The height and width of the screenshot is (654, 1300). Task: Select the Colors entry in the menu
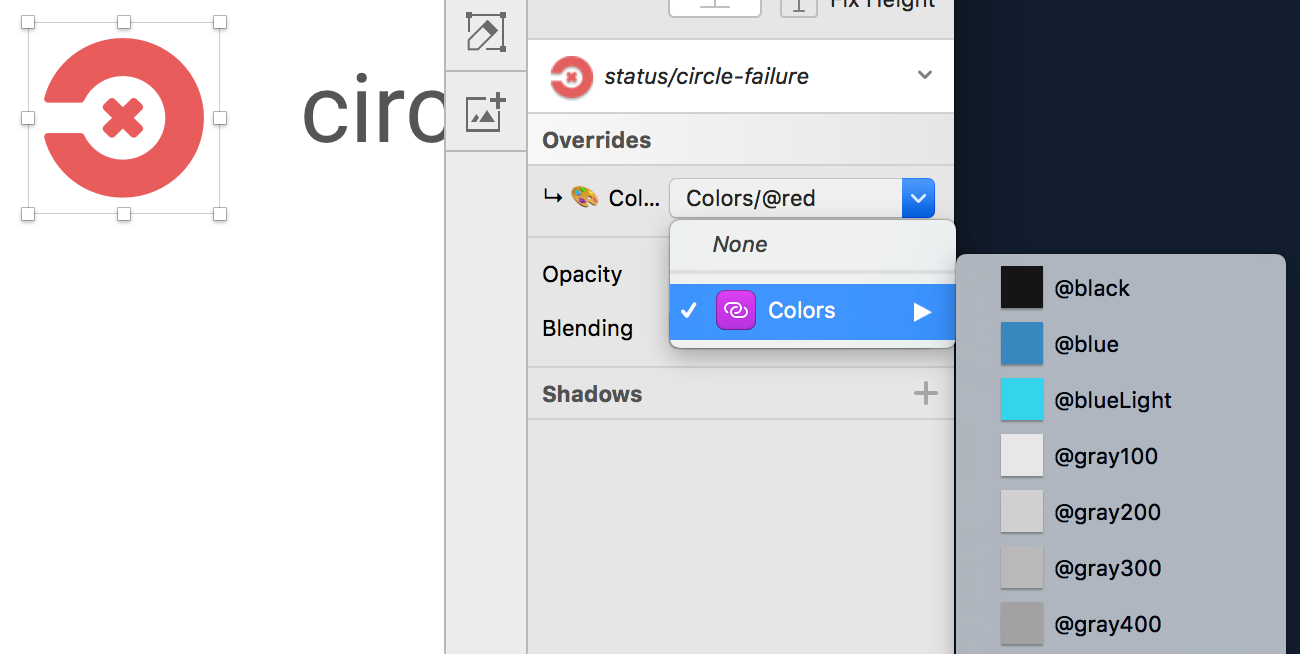point(801,310)
